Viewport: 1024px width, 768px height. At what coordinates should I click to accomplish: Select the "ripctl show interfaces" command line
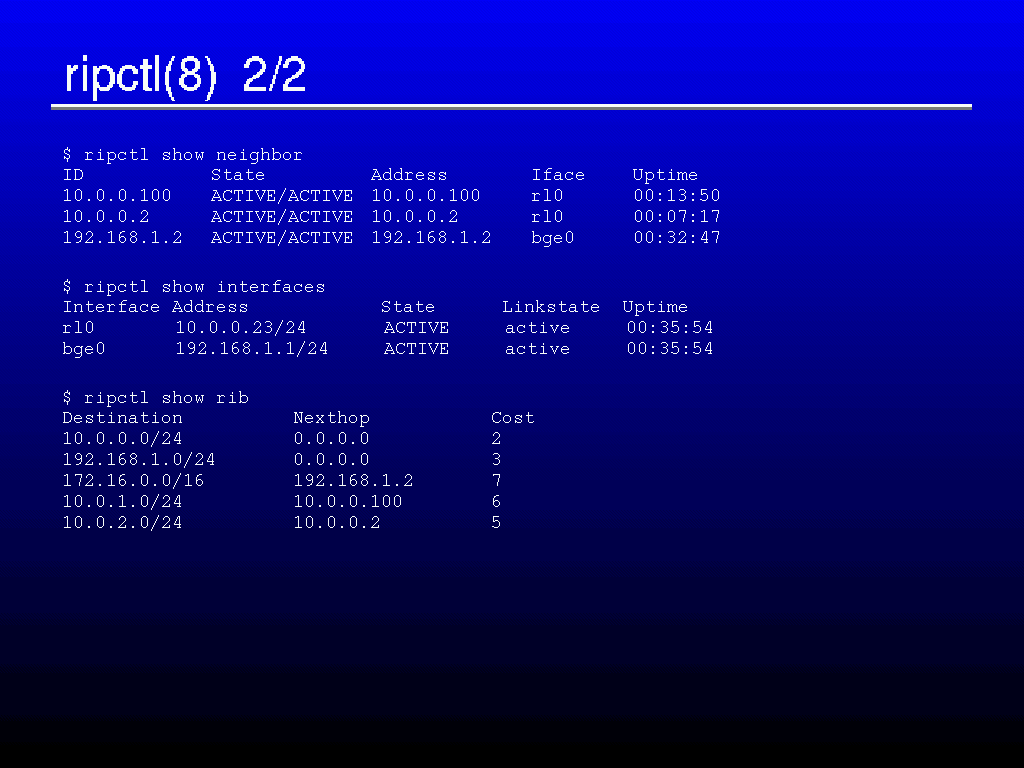pos(193,287)
